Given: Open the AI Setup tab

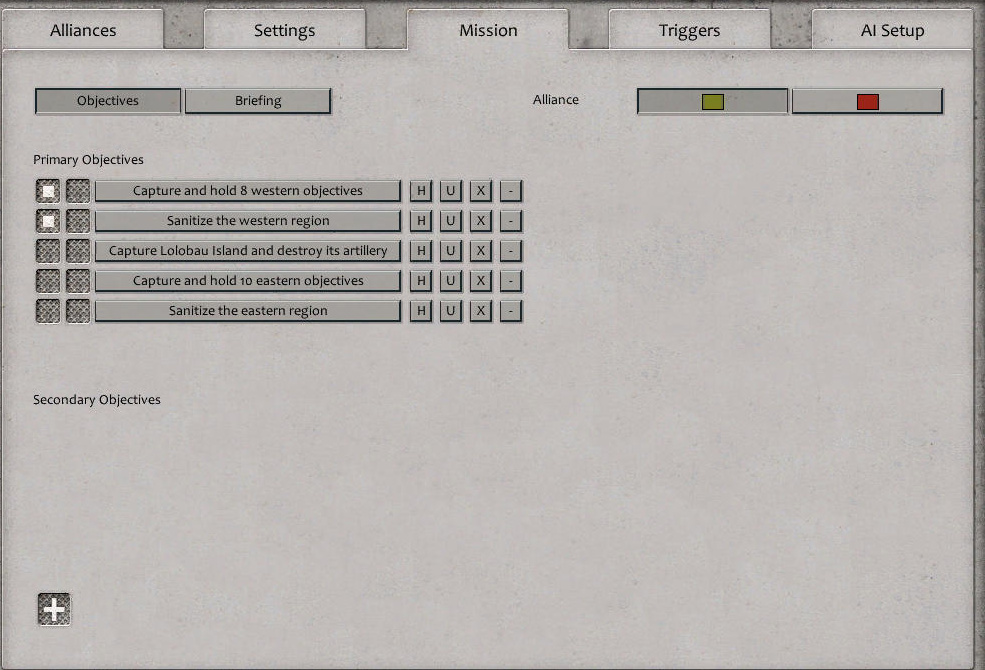Looking at the screenshot, I should click(892, 30).
